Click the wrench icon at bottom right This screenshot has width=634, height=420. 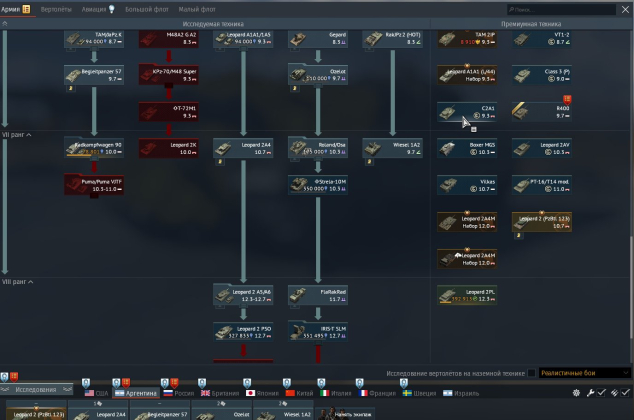589,393
